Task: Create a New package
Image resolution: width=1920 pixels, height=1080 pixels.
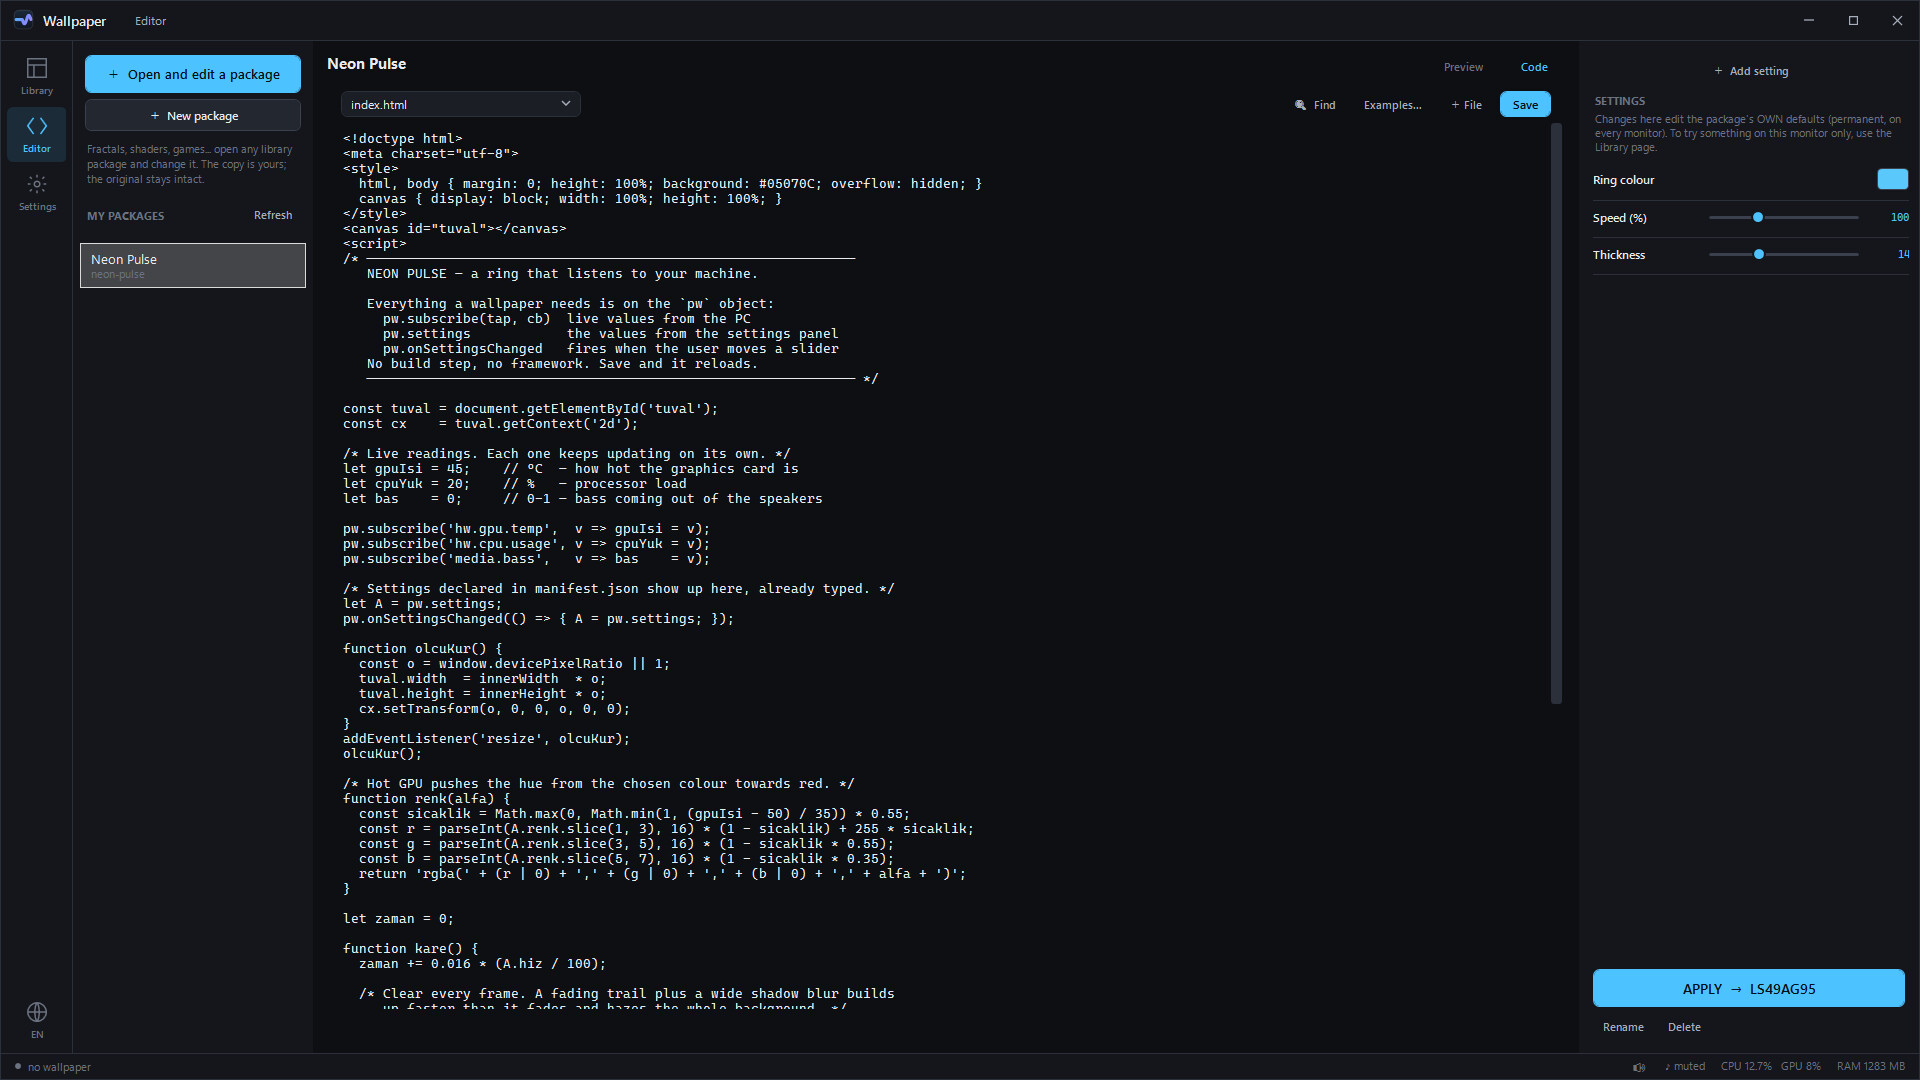Action: tap(193, 115)
